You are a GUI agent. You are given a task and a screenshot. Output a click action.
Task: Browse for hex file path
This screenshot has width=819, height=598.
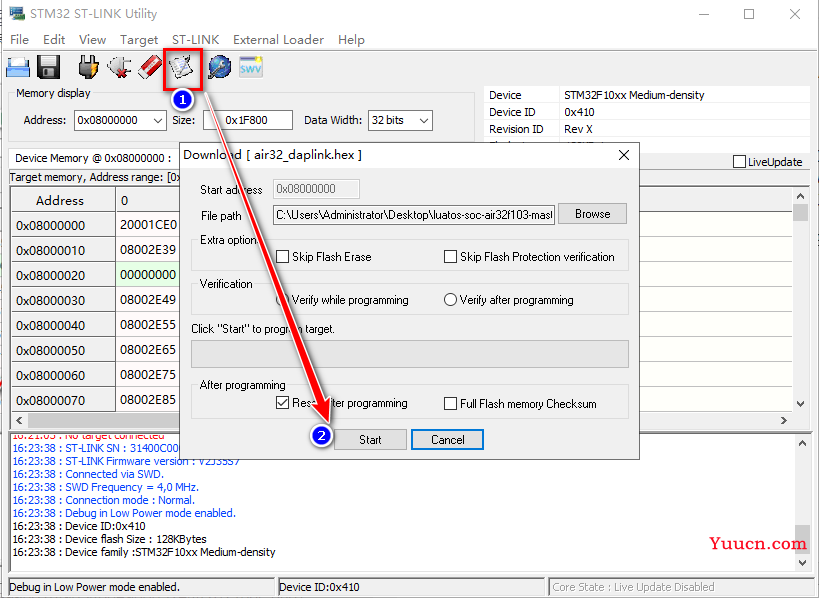(592, 214)
